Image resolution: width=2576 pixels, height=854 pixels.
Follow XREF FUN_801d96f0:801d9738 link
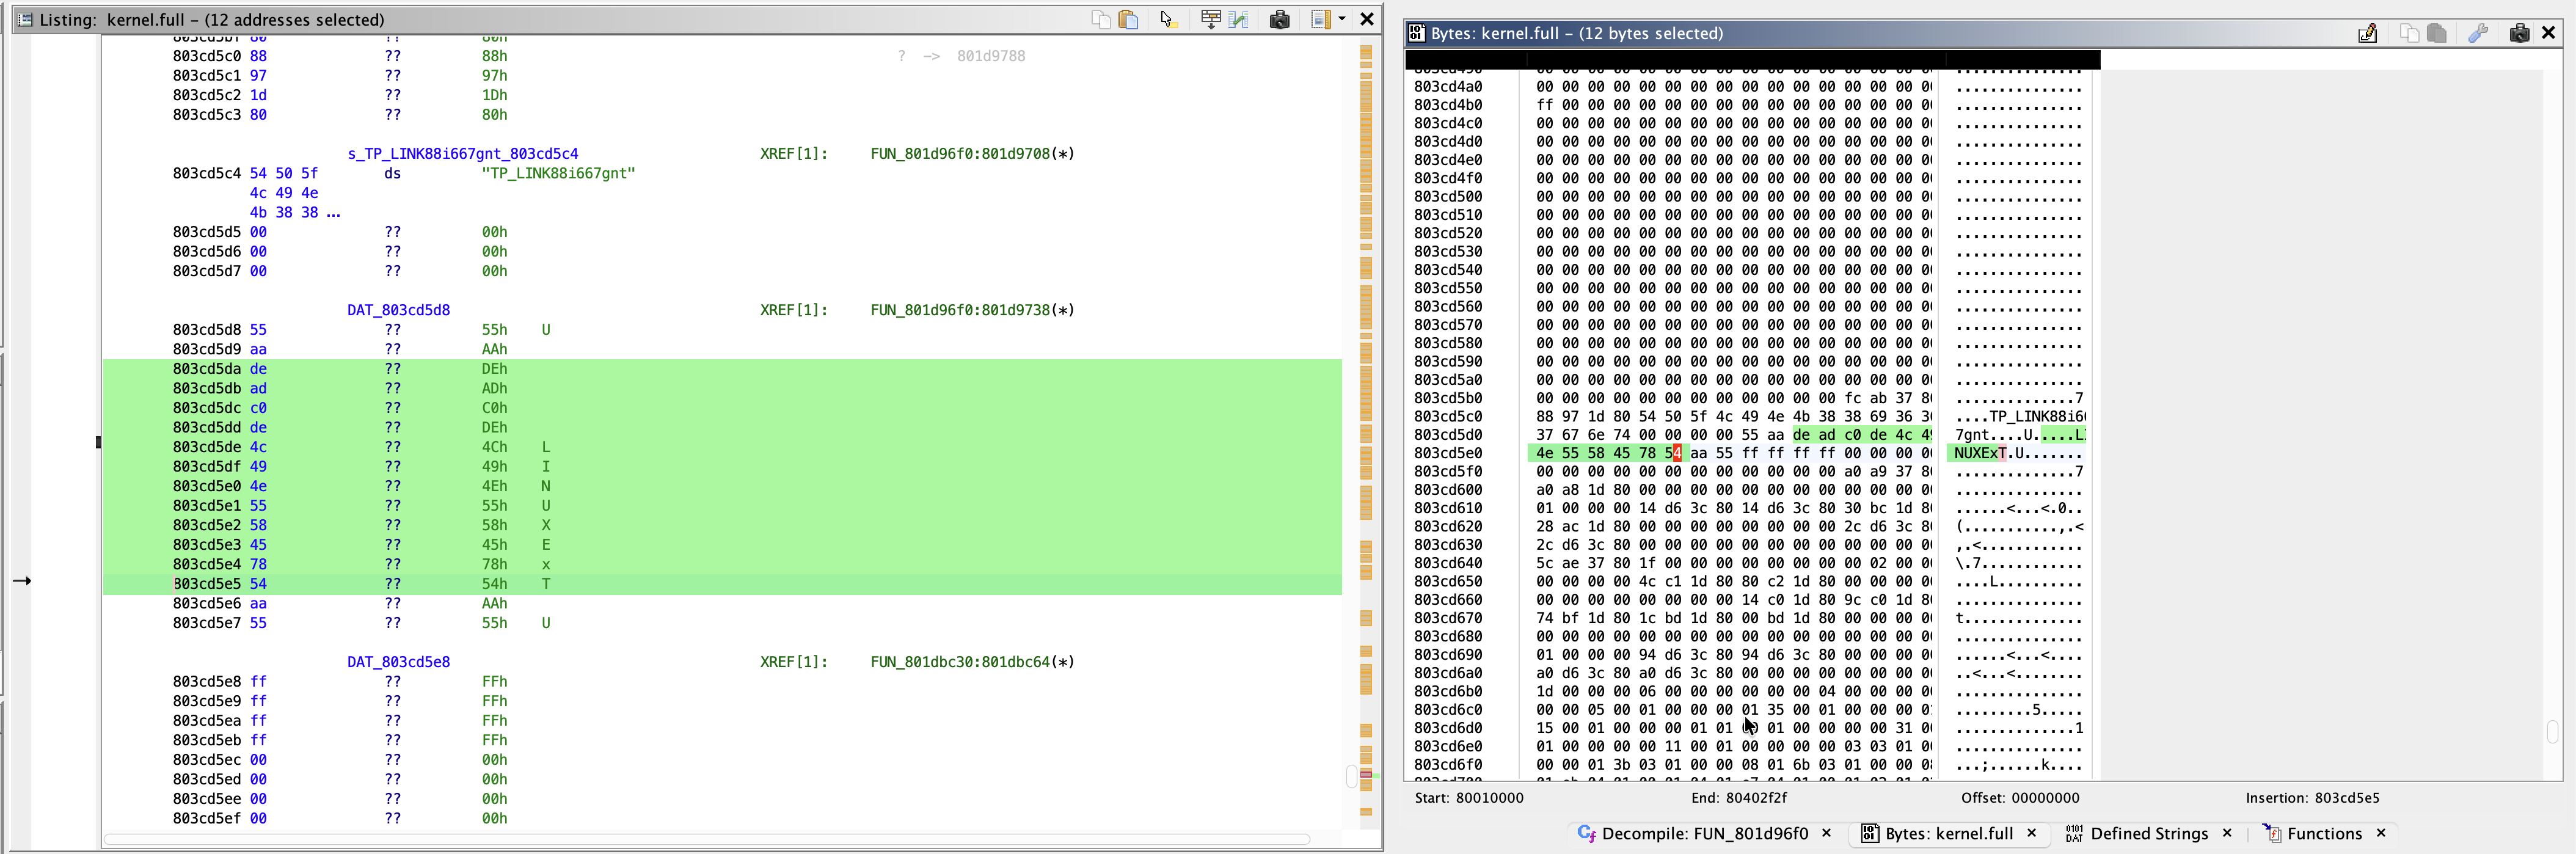point(972,310)
